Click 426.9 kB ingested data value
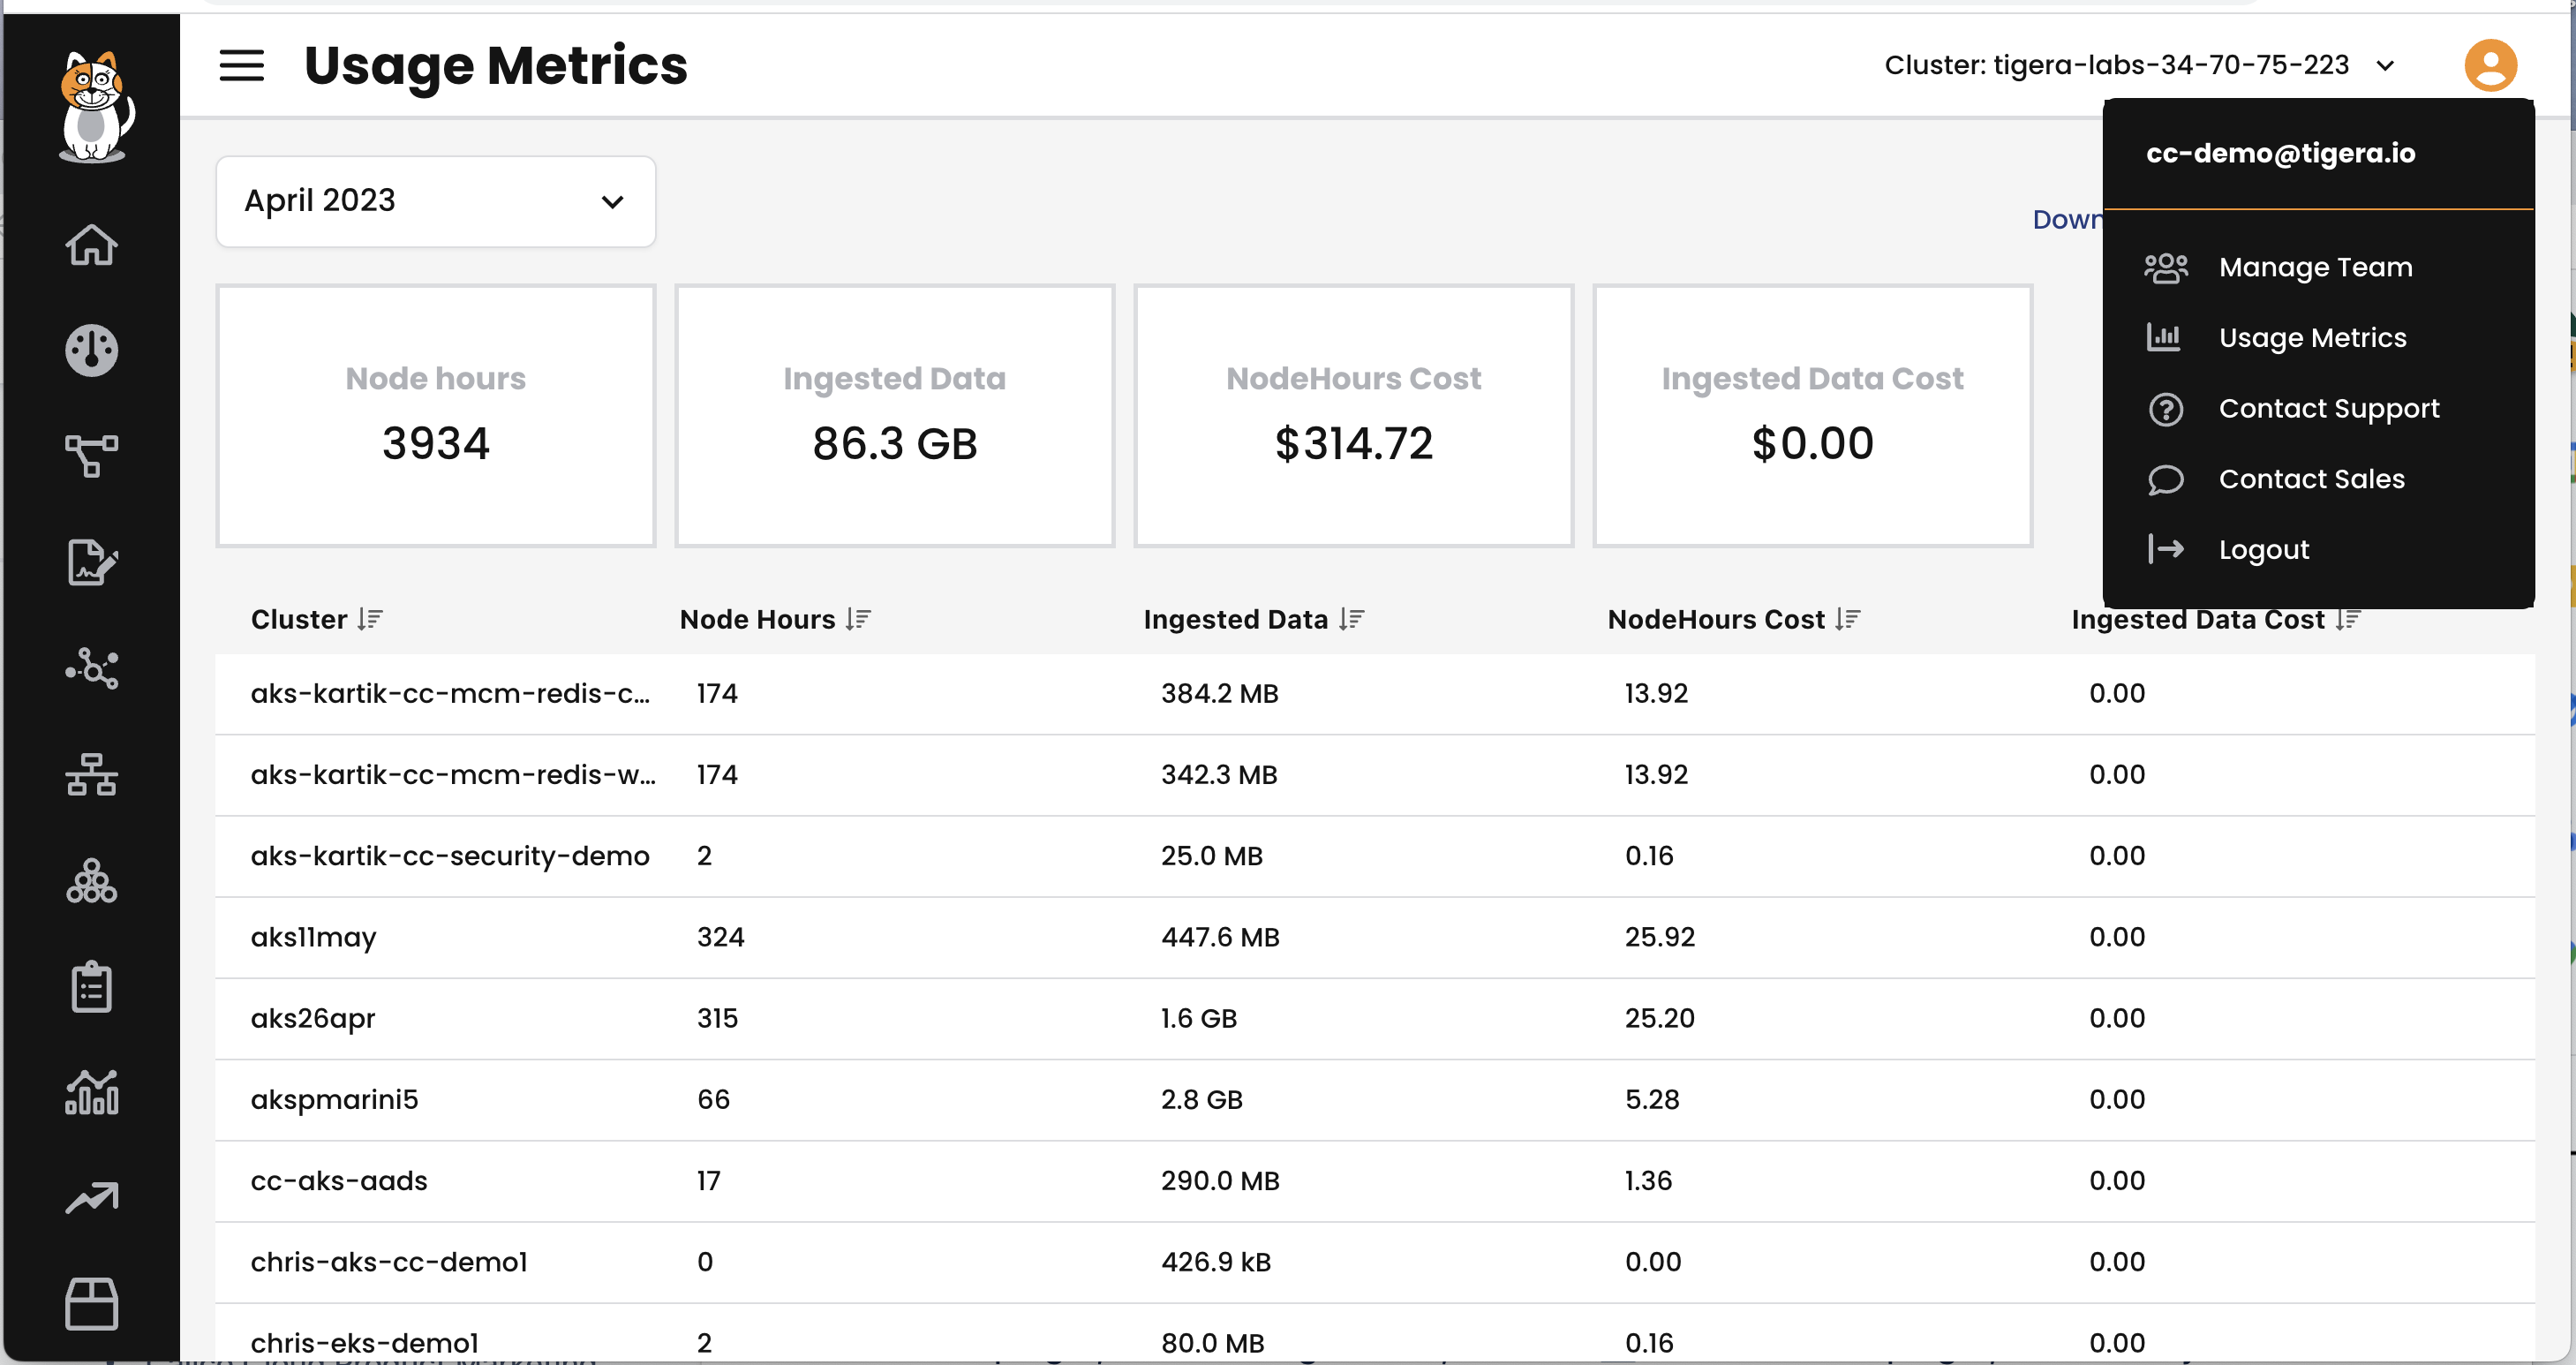Screen dimensions: 2576x1365 [x=1216, y=1262]
